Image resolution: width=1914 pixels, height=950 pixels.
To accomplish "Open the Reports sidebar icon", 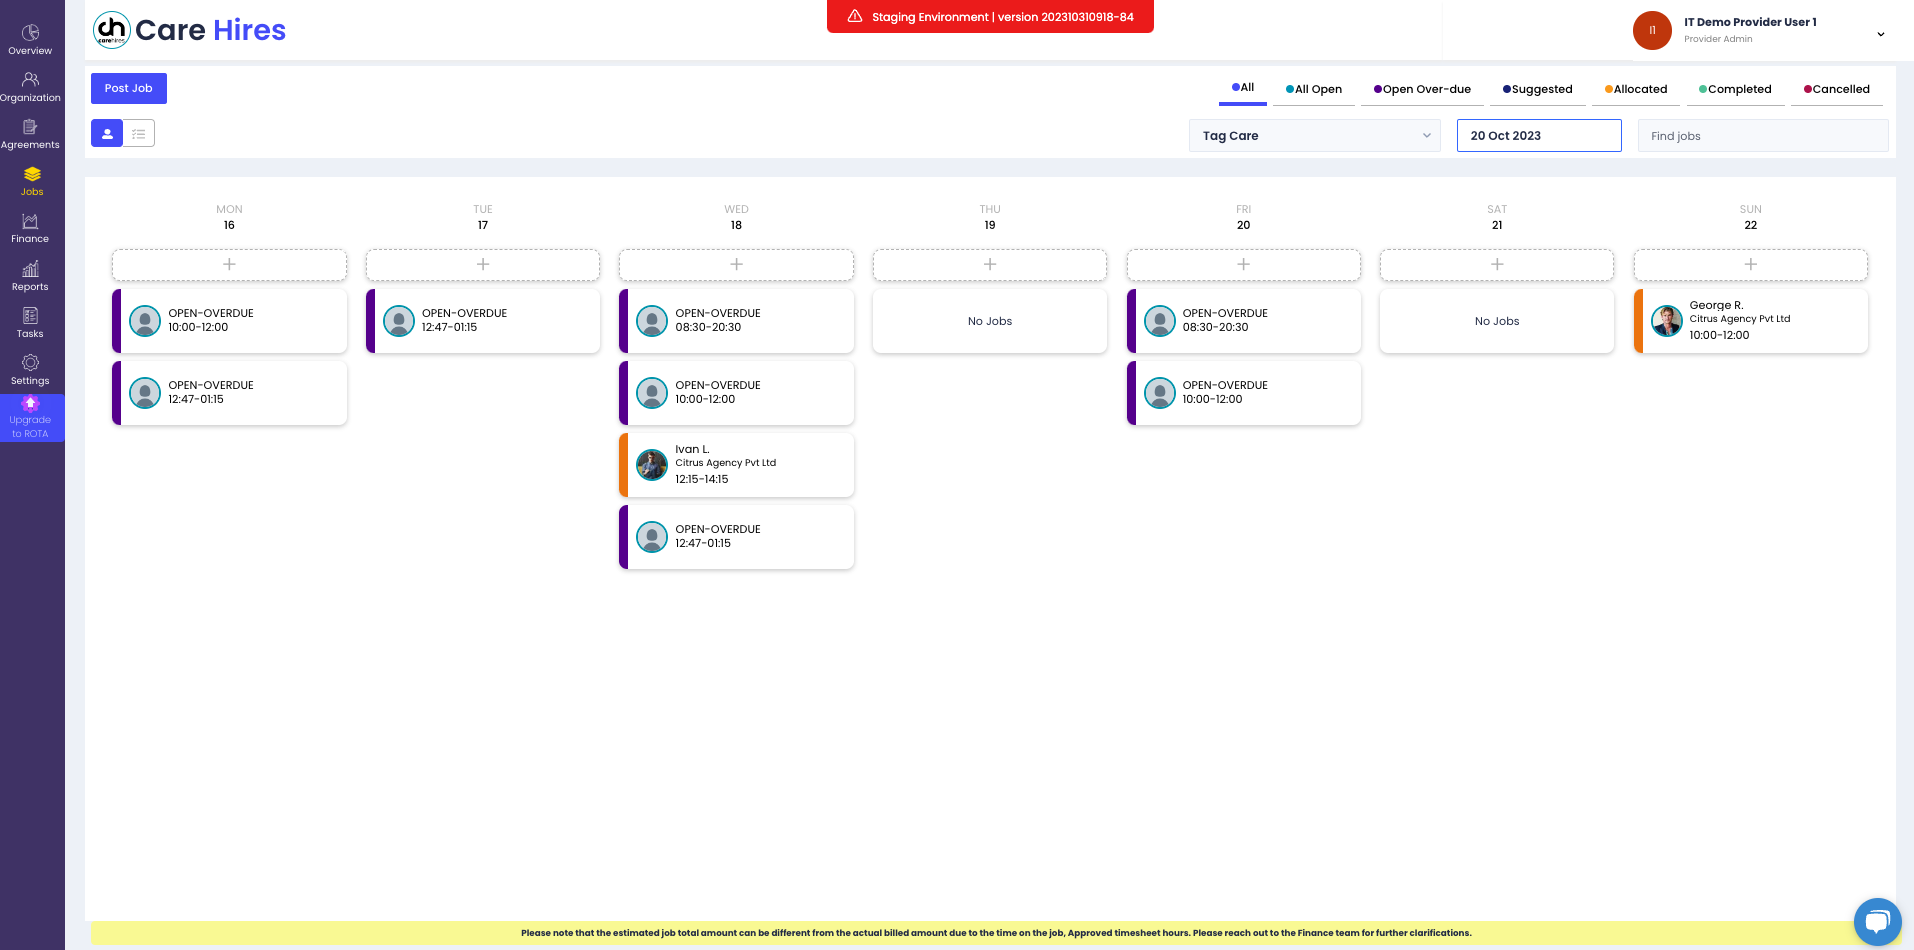I will [x=31, y=269].
